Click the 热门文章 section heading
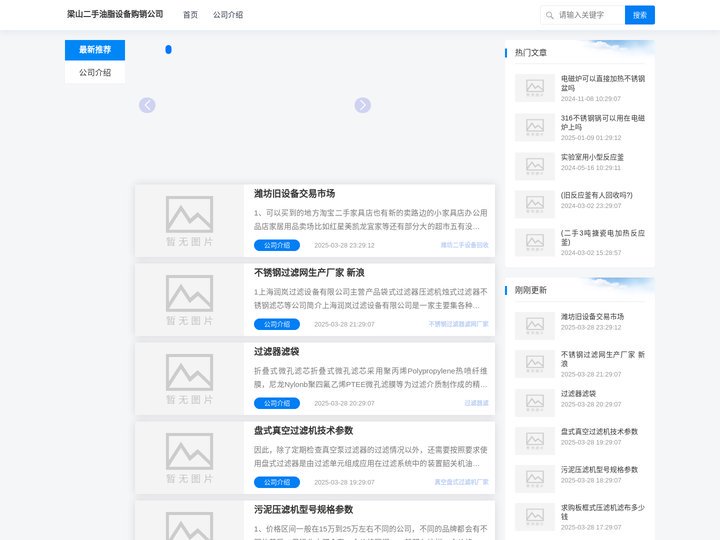The width and height of the screenshot is (720, 540). (x=530, y=52)
